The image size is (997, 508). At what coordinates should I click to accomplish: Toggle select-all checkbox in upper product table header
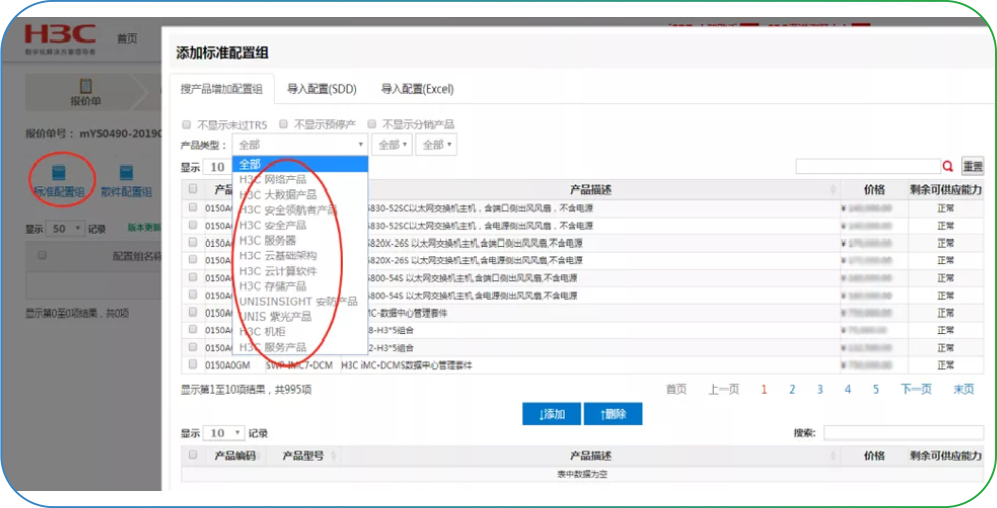click(x=193, y=189)
